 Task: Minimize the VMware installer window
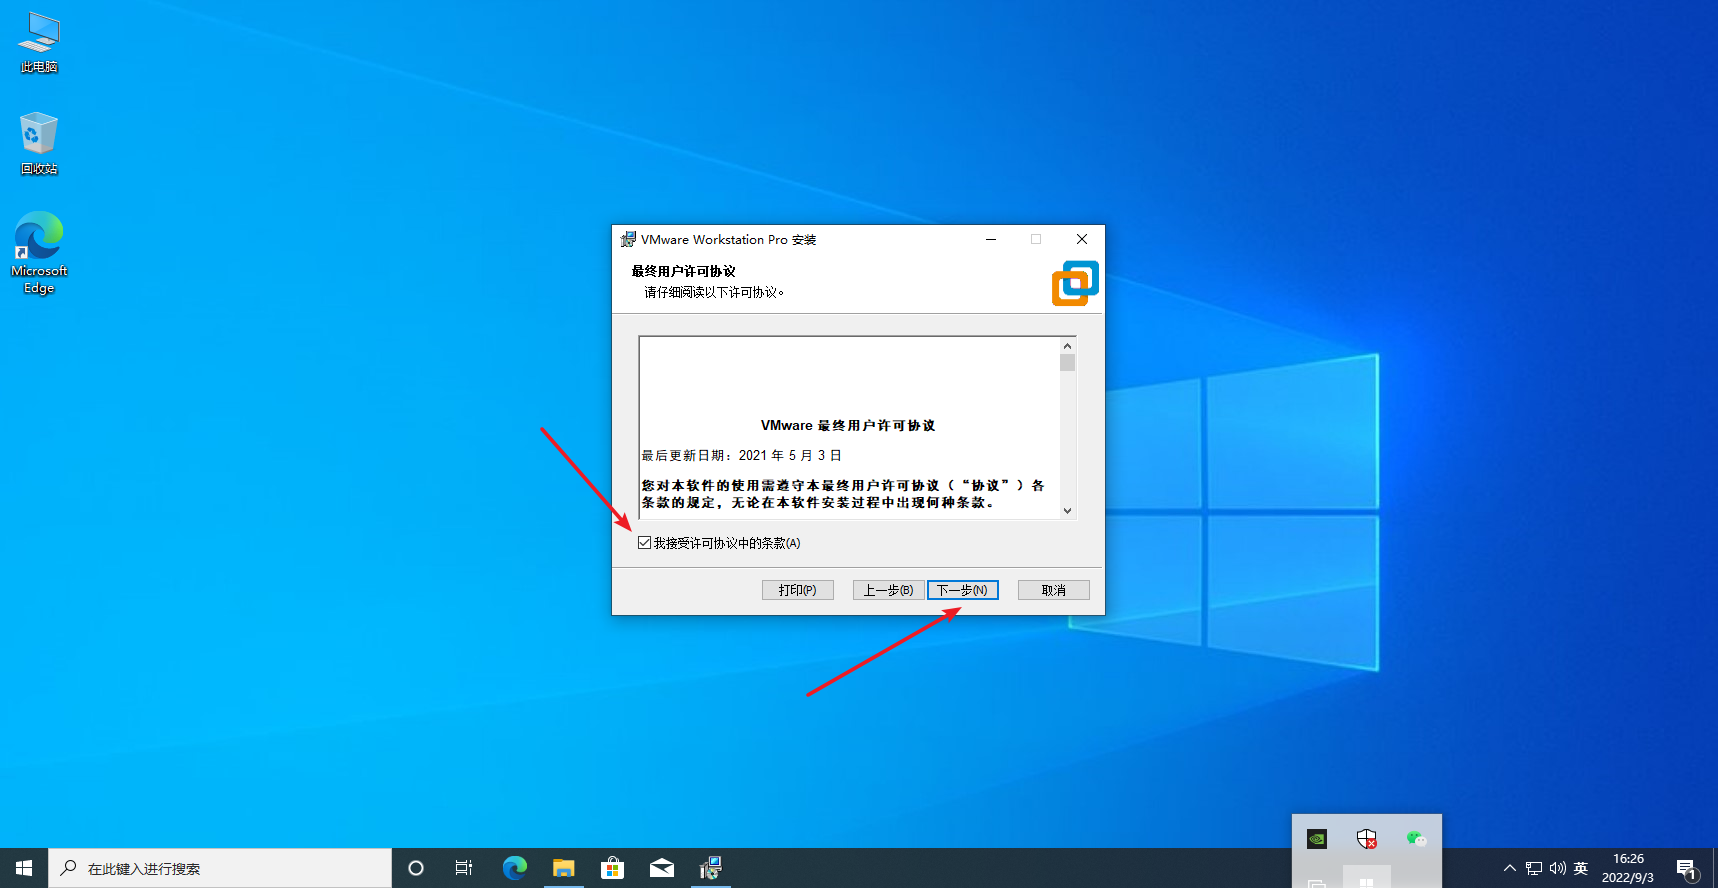[x=991, y=239]
